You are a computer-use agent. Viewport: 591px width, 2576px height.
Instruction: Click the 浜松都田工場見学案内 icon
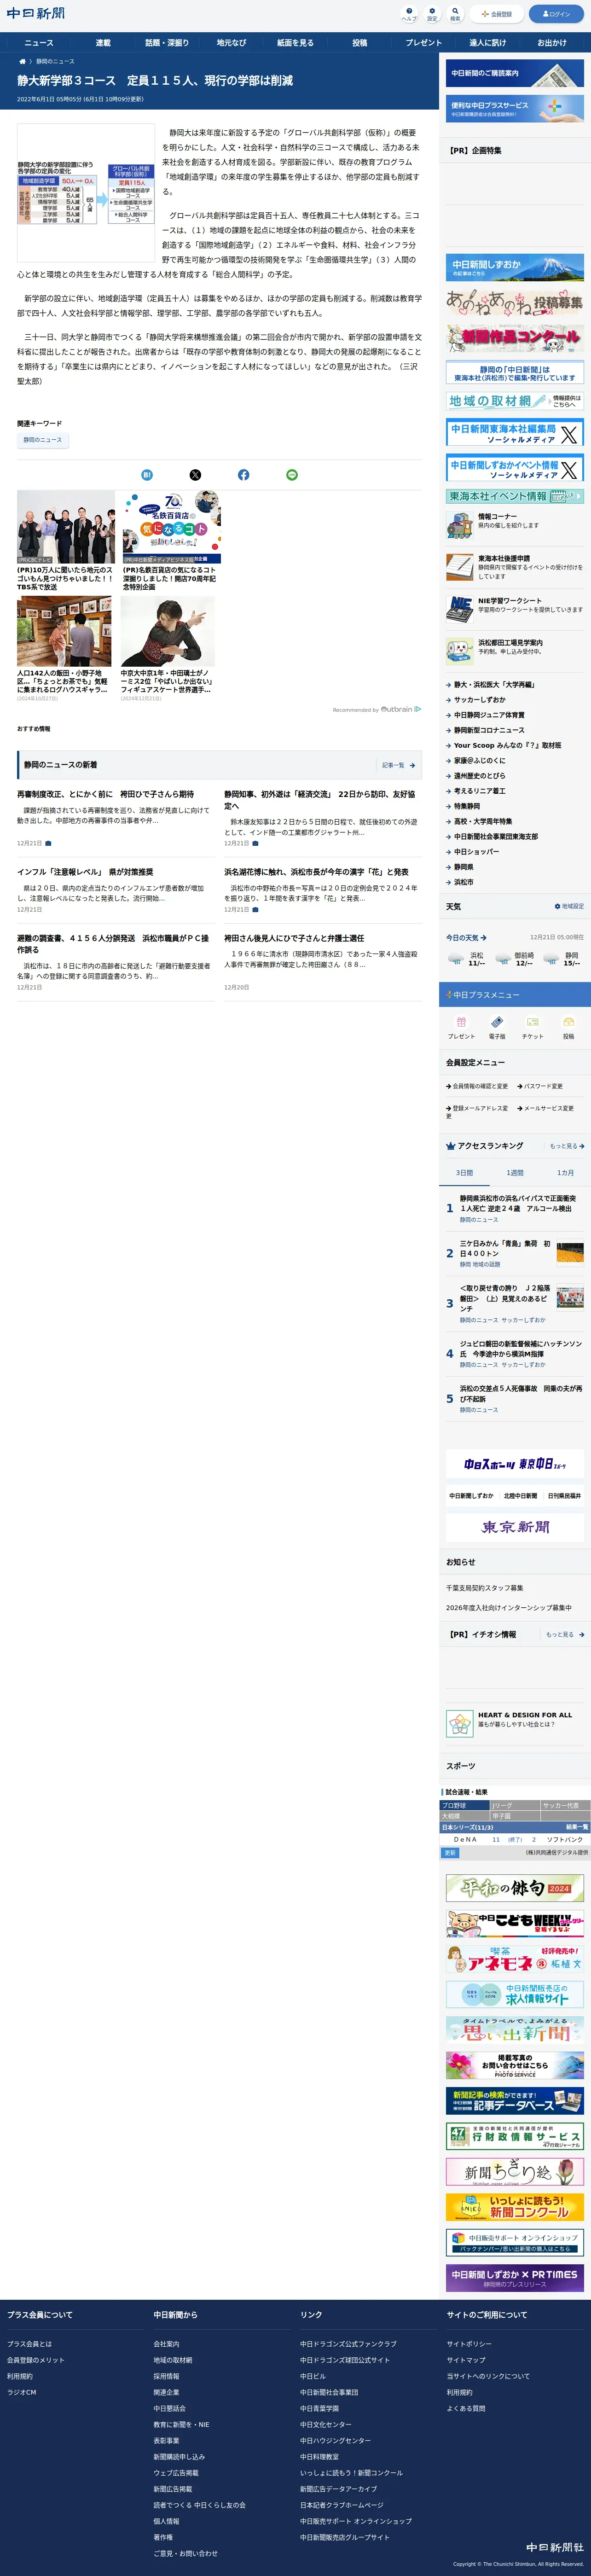[460, 651]
